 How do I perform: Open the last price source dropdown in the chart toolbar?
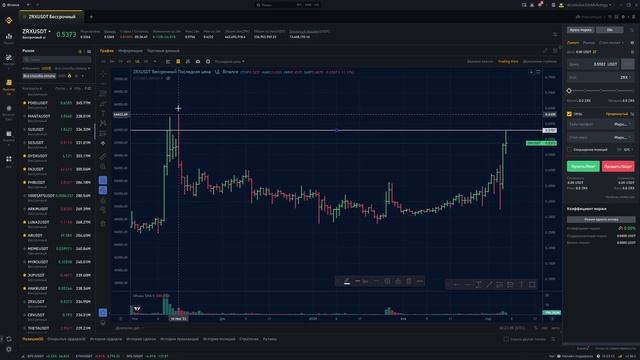point(230,62)
